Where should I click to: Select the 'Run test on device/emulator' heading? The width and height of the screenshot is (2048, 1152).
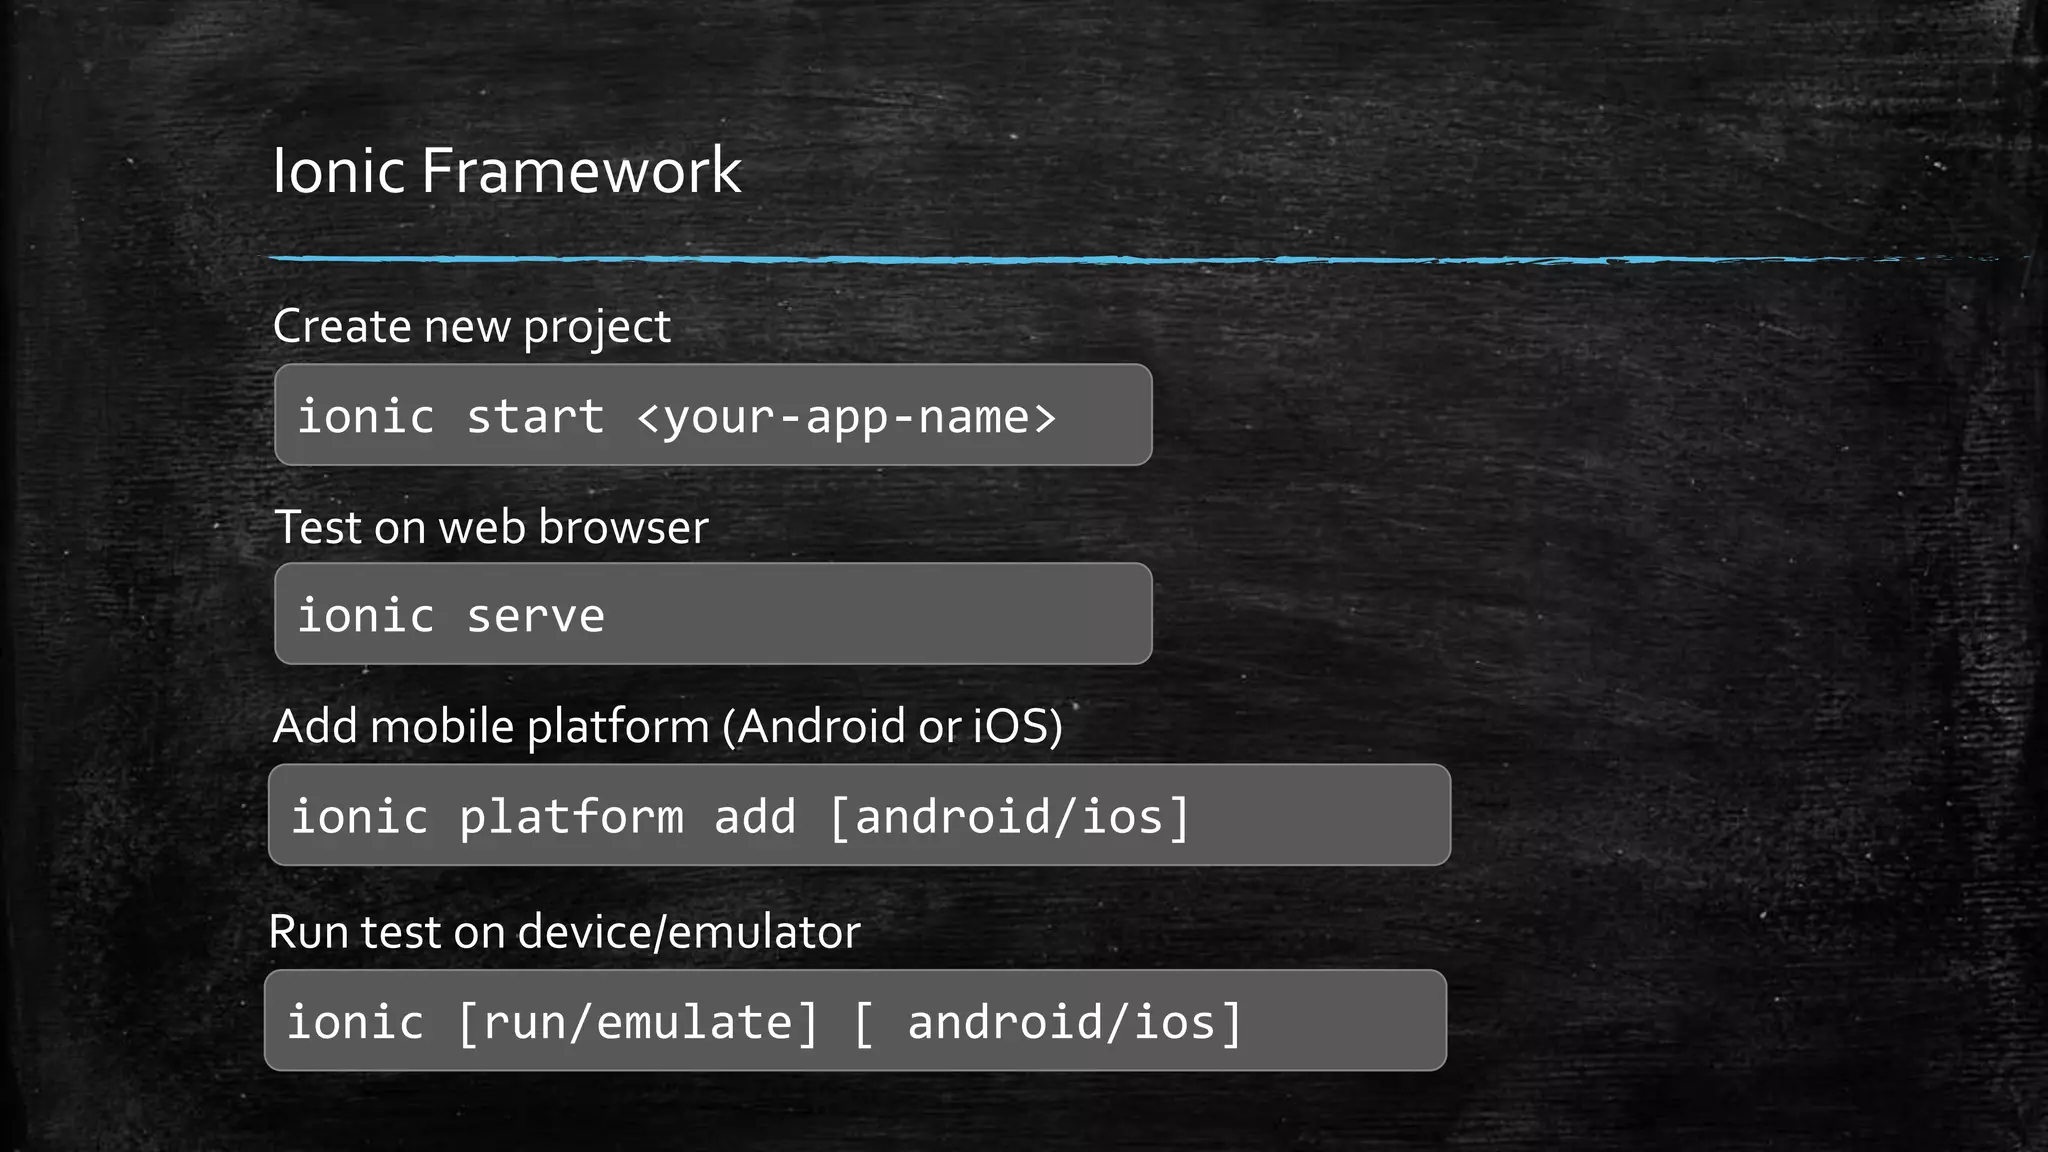click(x=564, y=932)
